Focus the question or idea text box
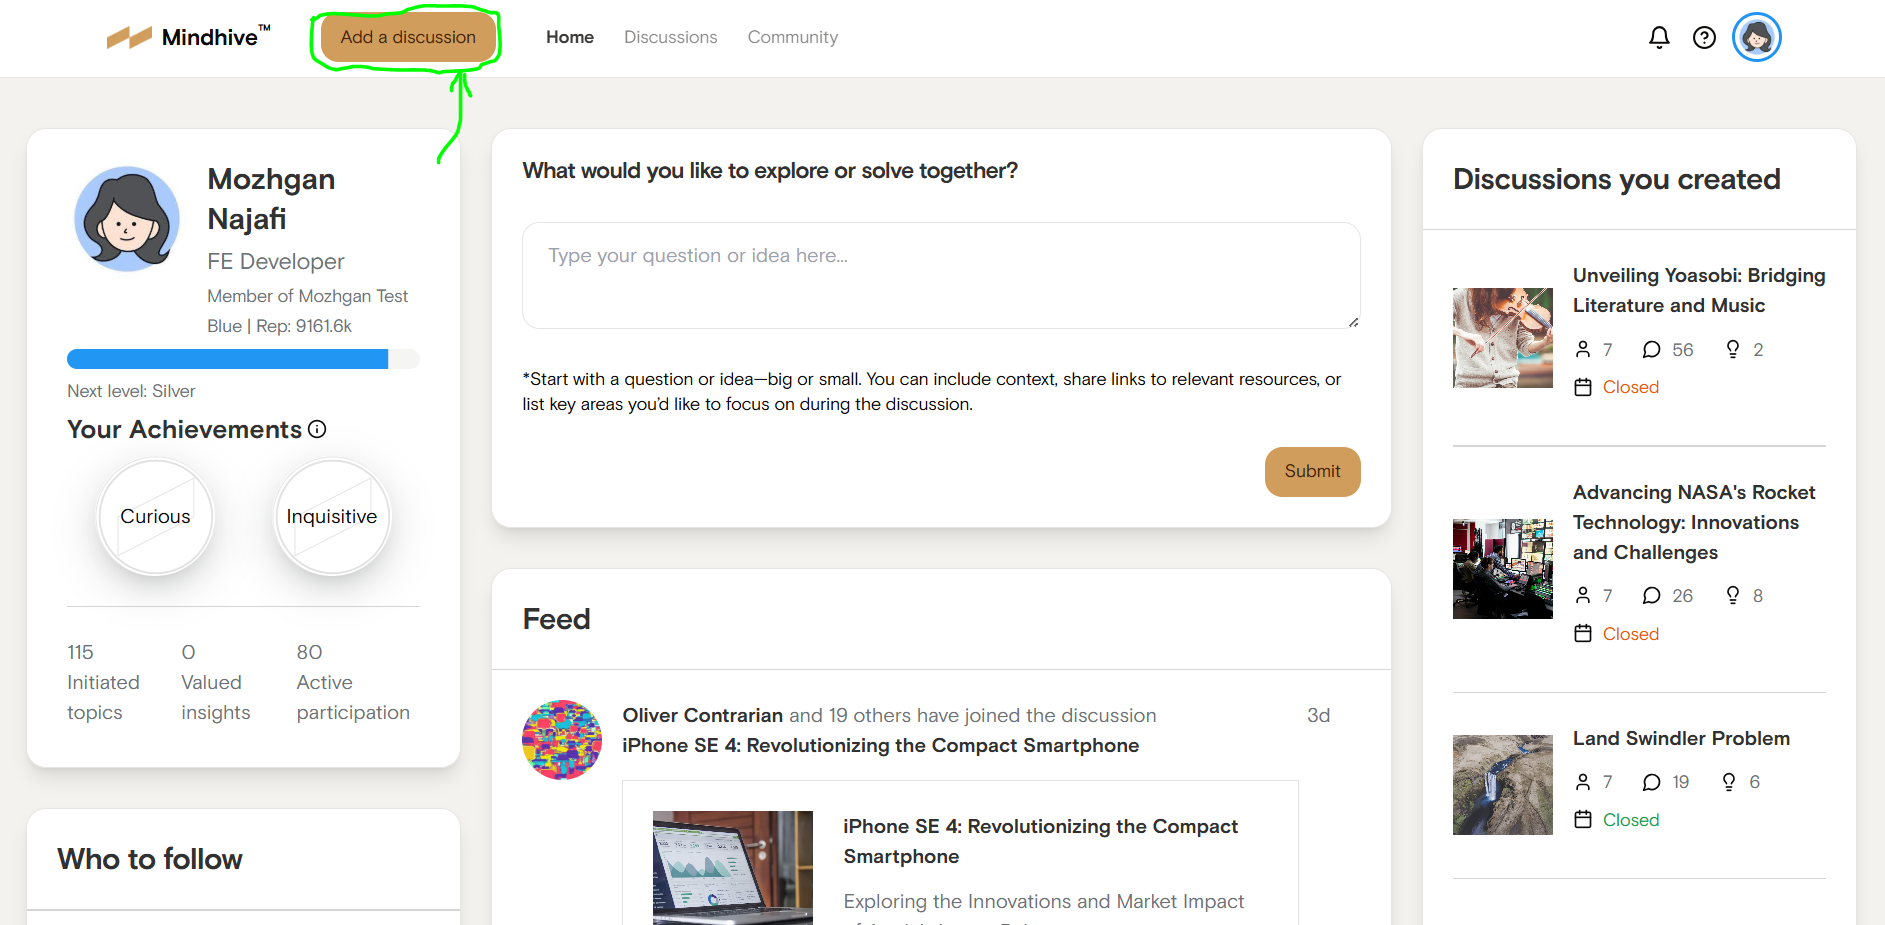This screenshot has width=1885, height=925. 940,275
